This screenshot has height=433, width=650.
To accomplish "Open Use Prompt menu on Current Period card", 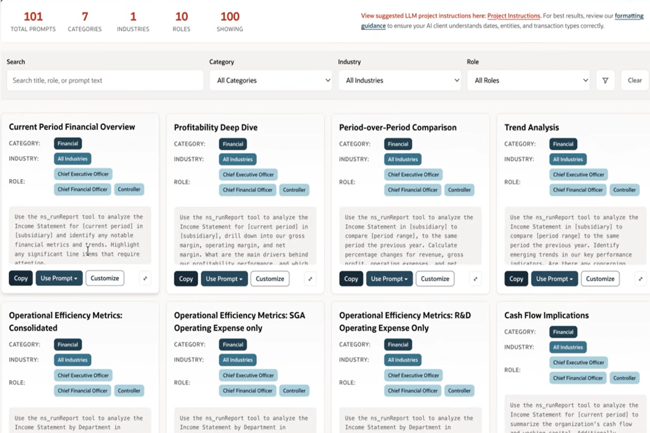I will coord(59,278).
